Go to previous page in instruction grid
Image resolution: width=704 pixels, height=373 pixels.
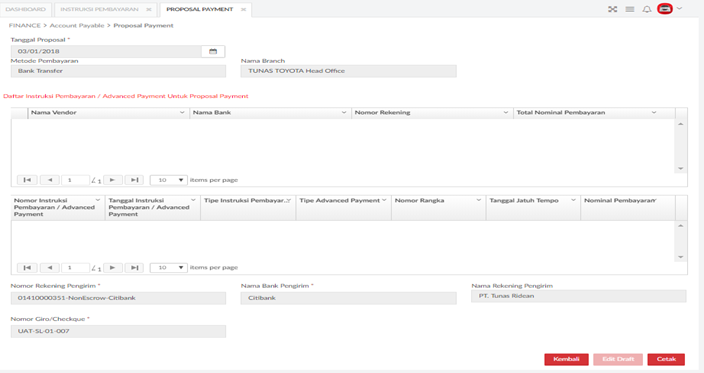[x=50, y=268]
